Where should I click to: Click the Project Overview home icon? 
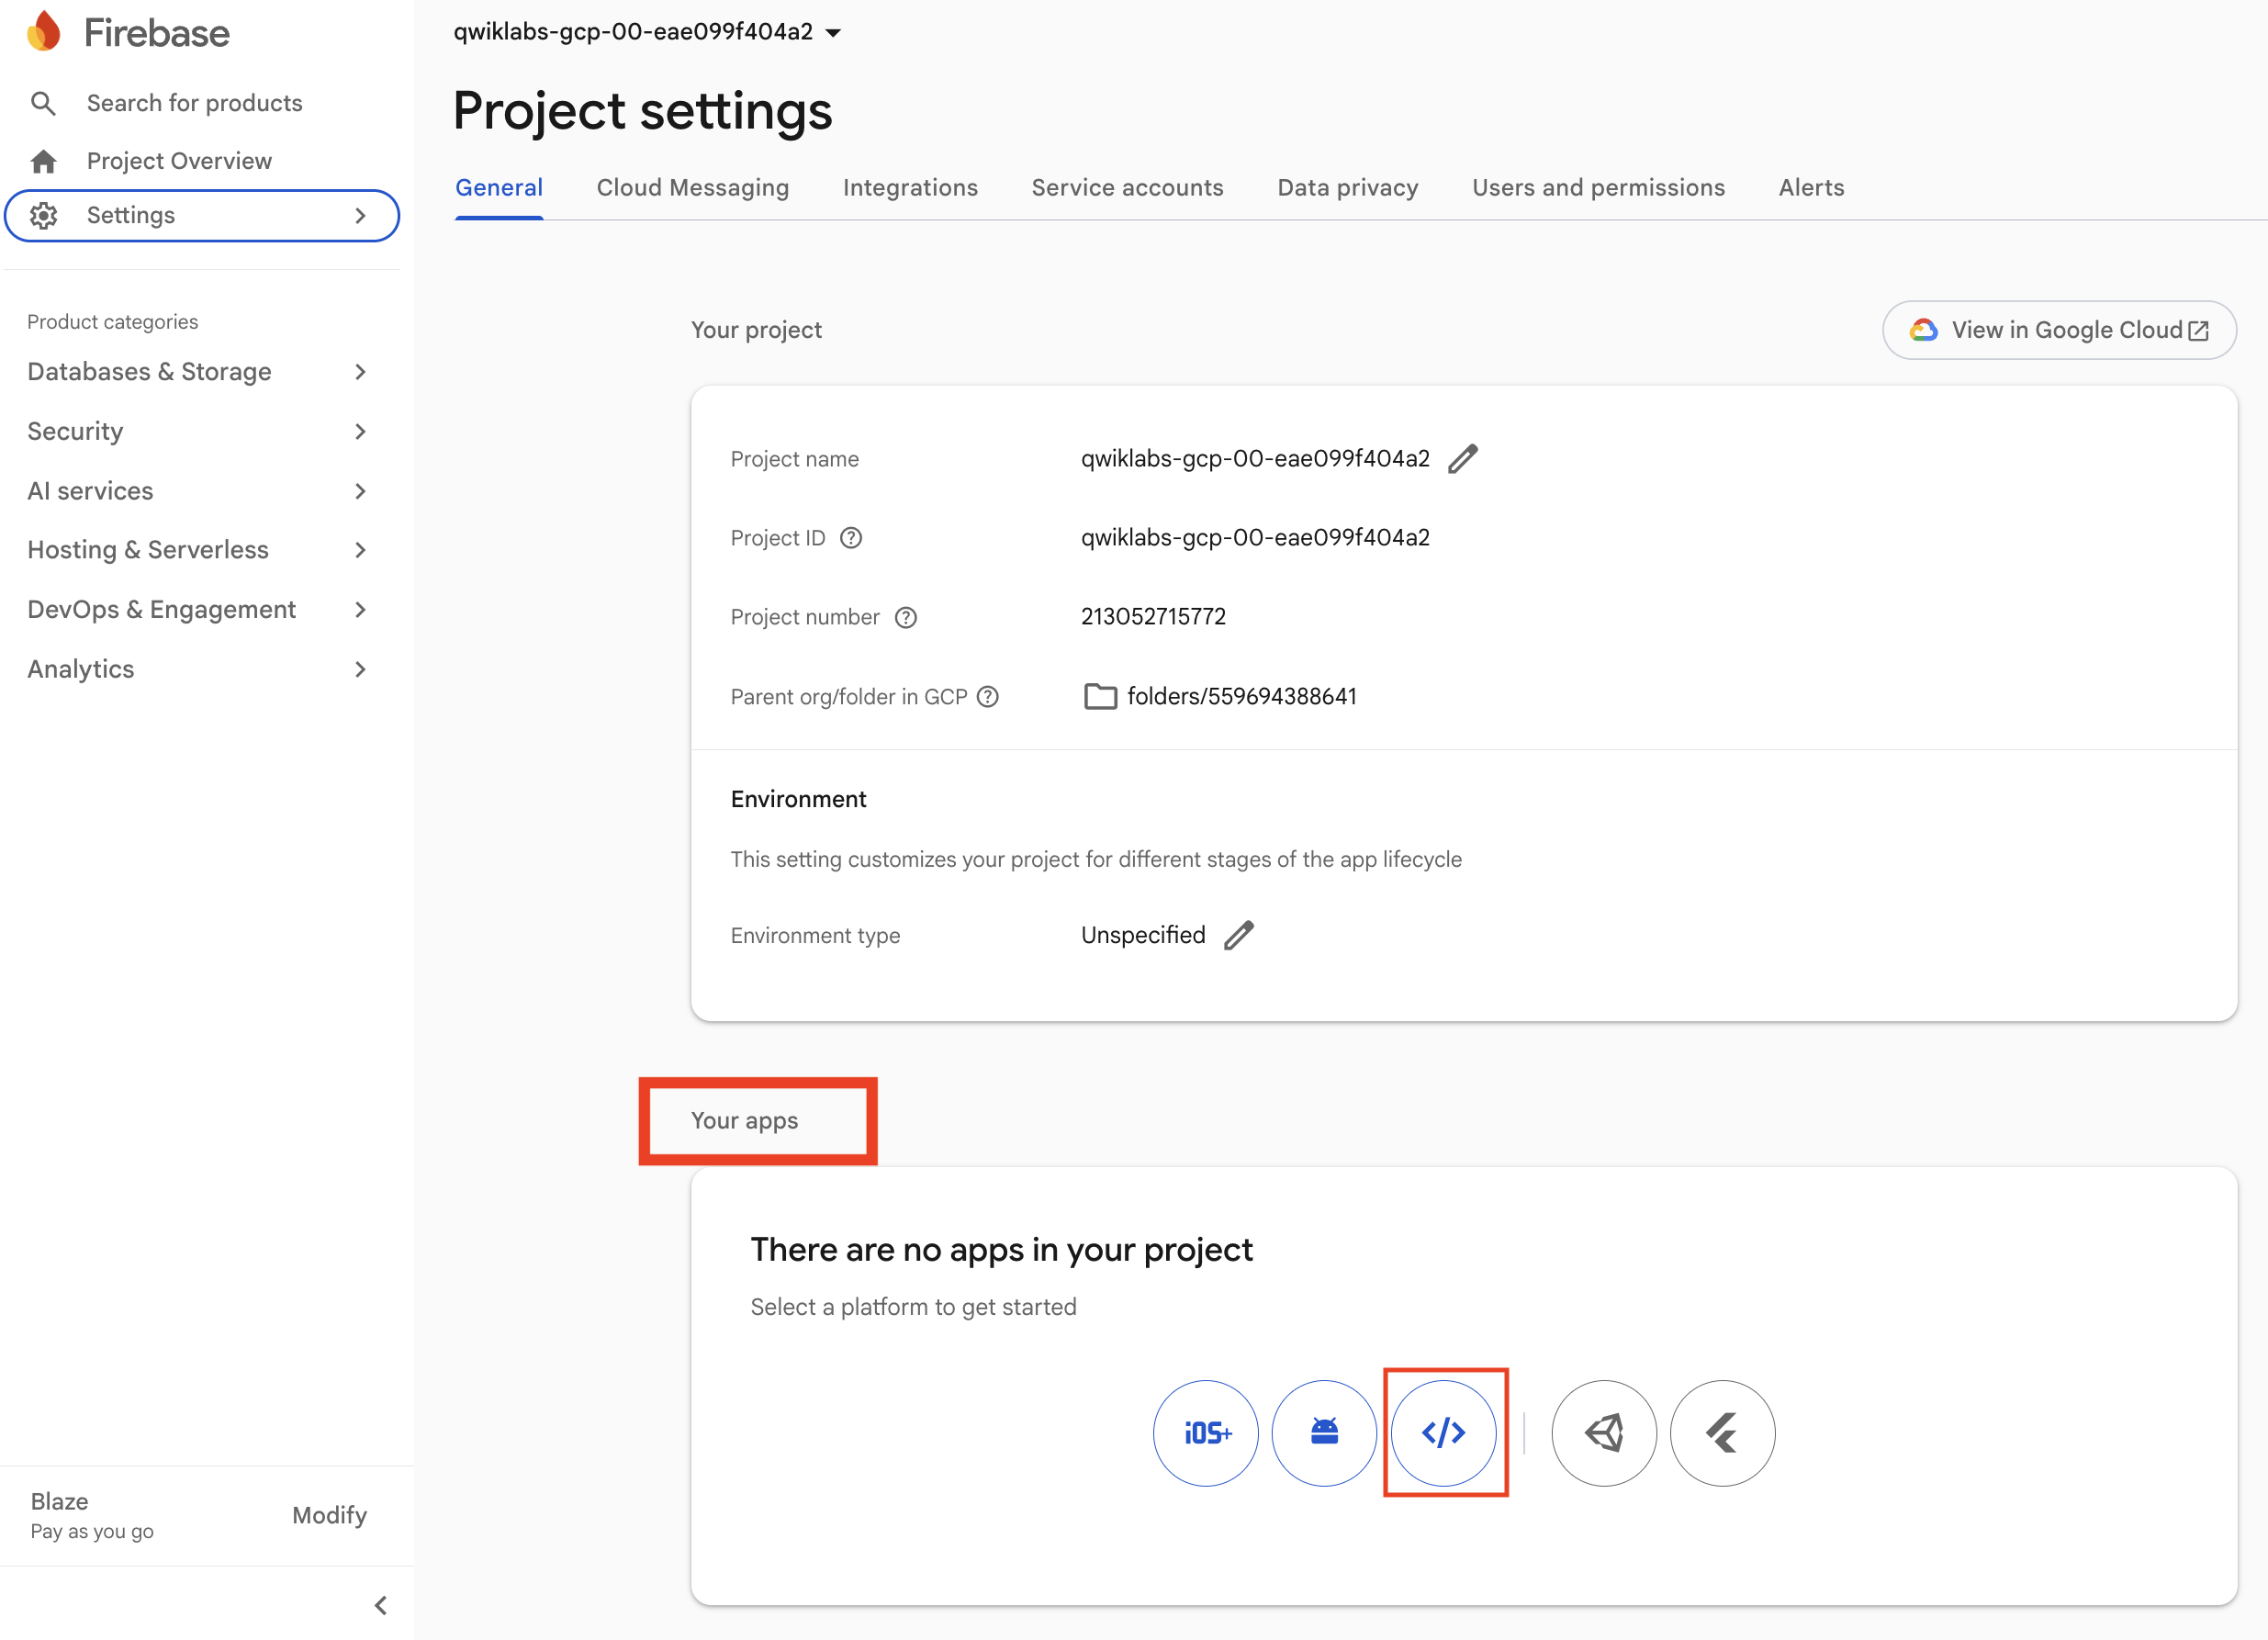43,161
